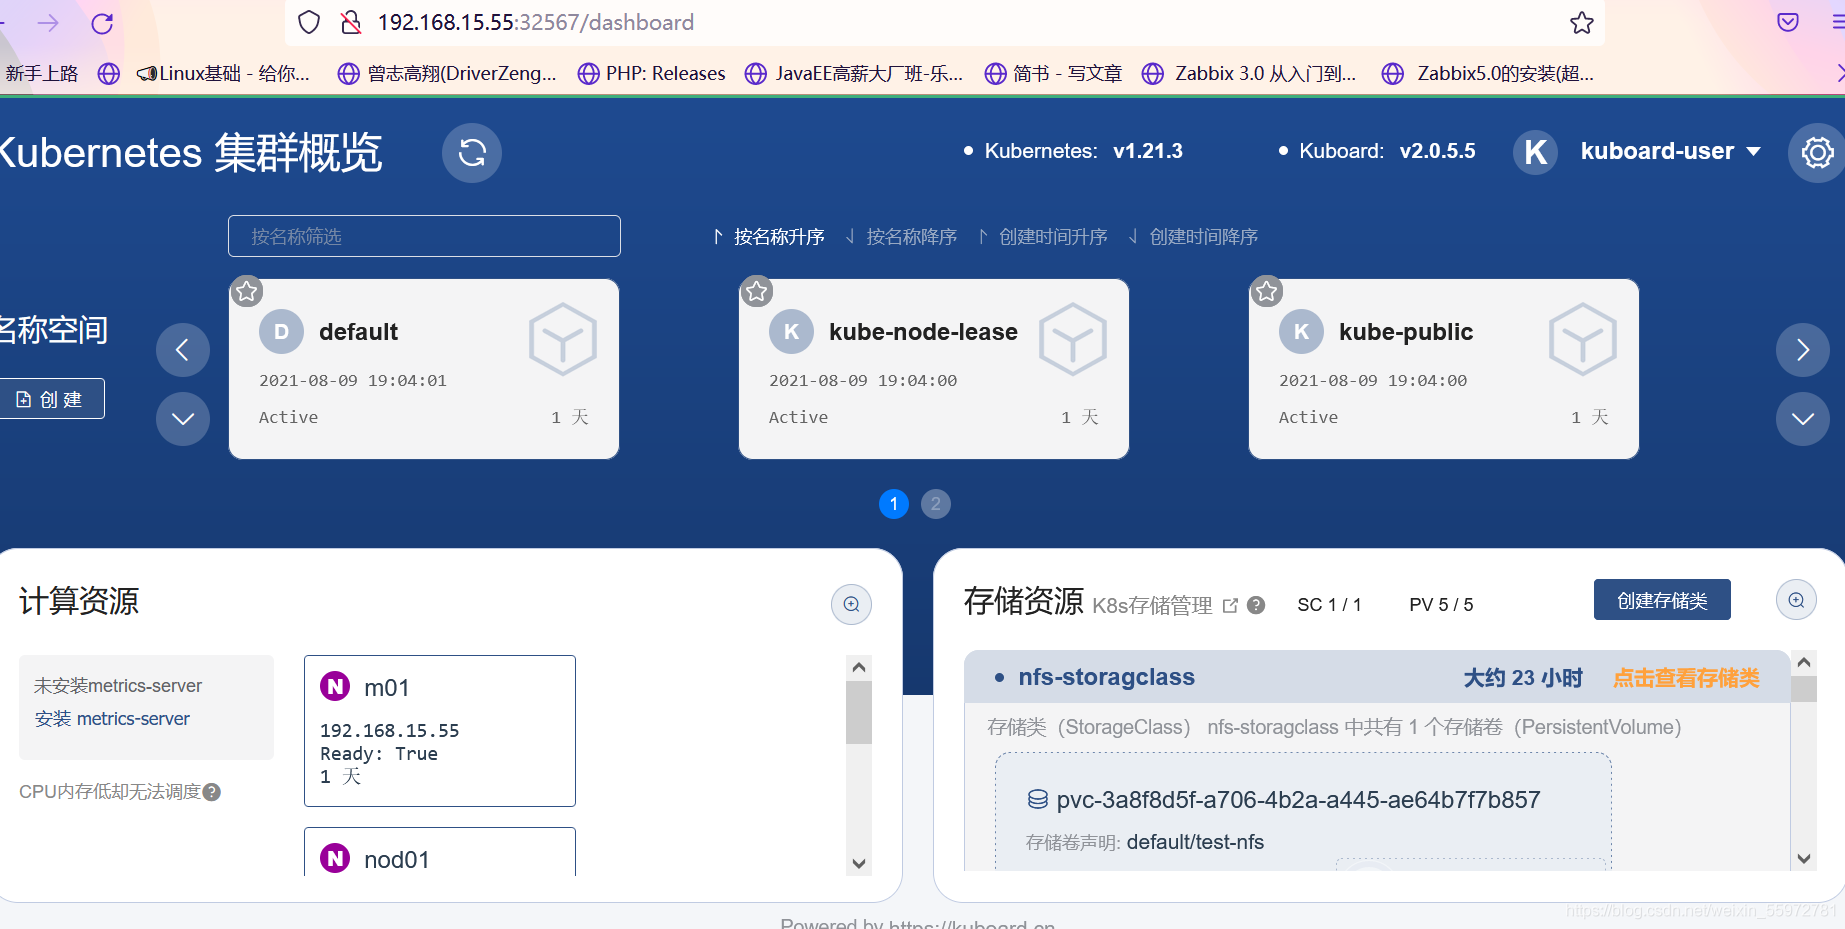Click the 创建 namespace button
The height and width of the screenshot is (929, 1845).
click(52, 399)
